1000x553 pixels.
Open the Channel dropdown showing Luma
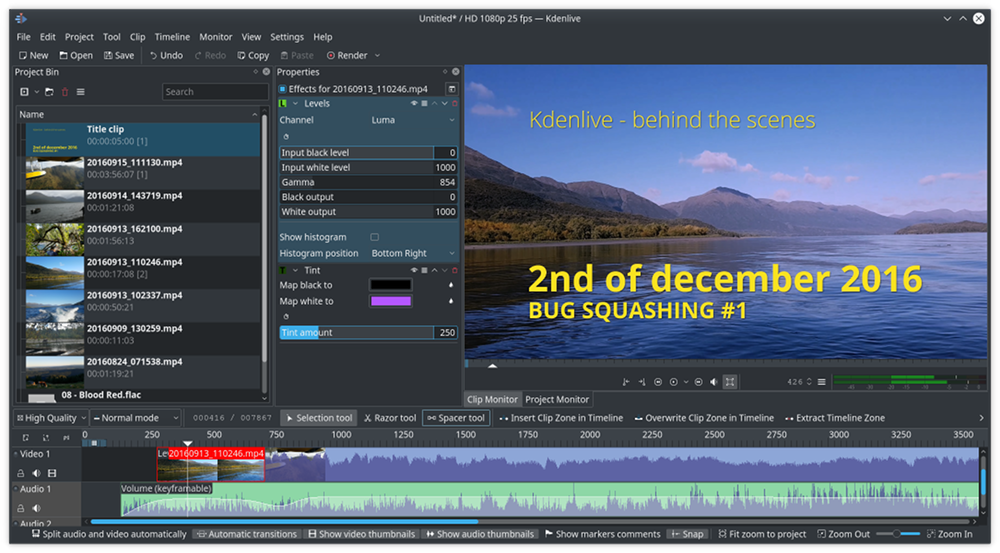click(x=412, y=120)
